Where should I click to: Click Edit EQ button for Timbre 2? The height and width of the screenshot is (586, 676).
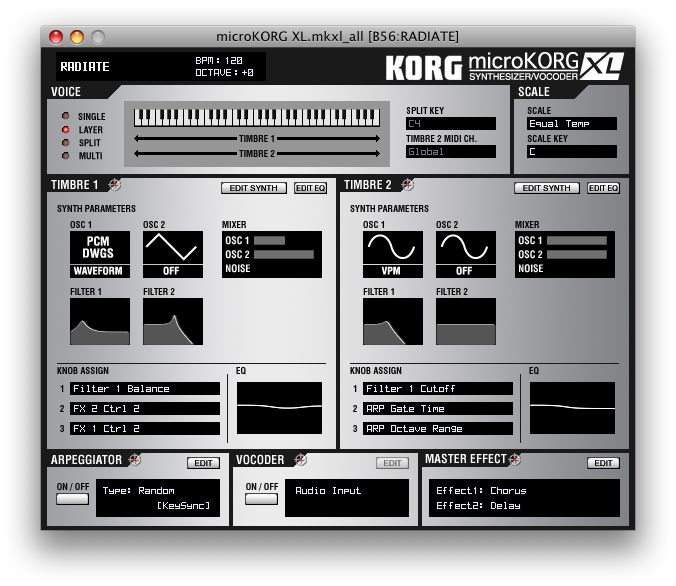(x=604, y=188)
